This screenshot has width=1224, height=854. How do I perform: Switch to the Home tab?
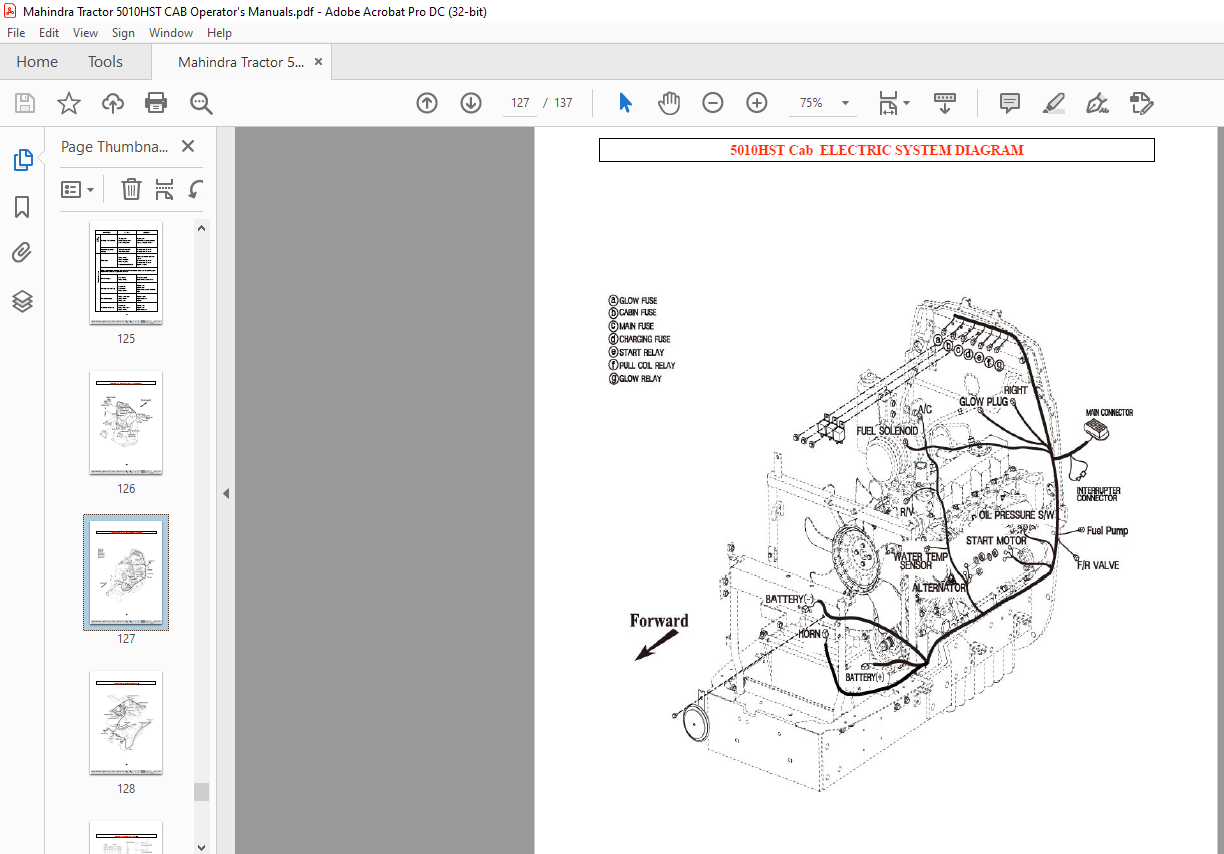(x=37, y=62)
